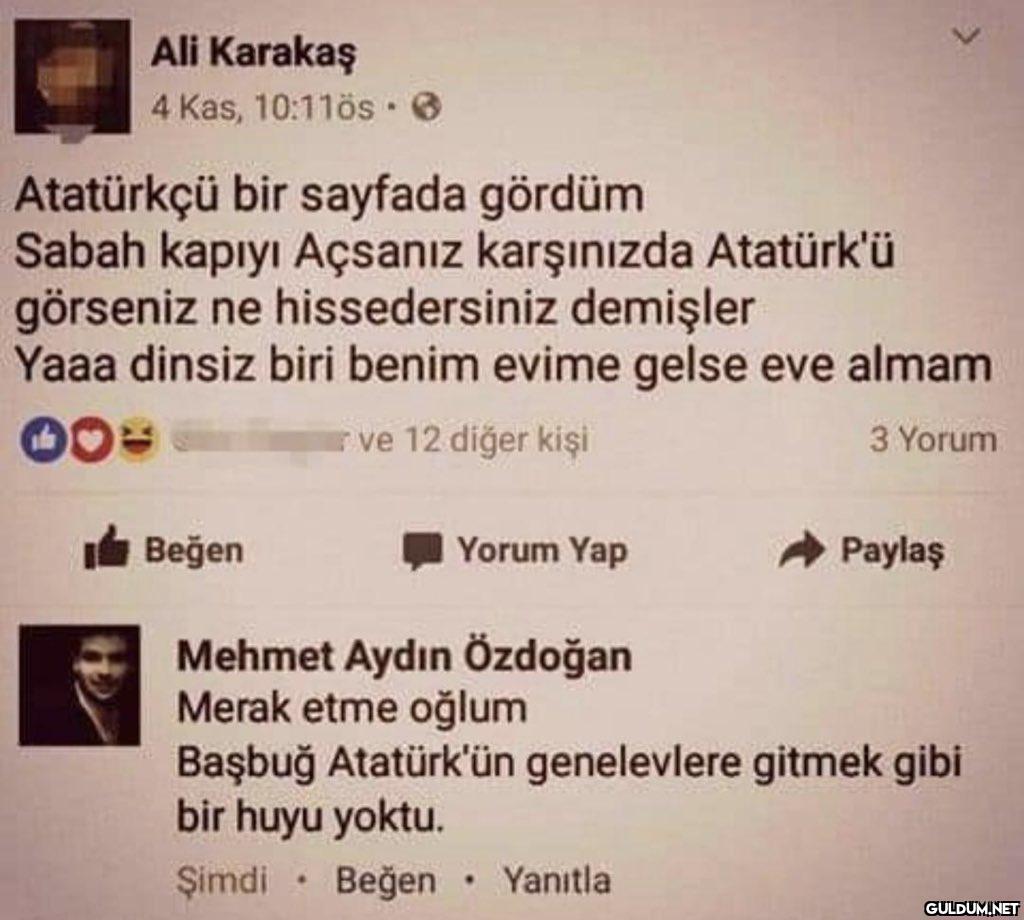Open the post options chevron menu

point(967,37)
